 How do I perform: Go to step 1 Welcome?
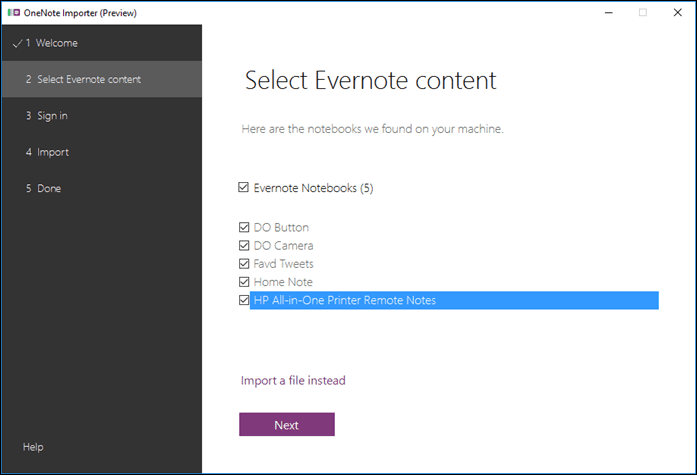102,43
